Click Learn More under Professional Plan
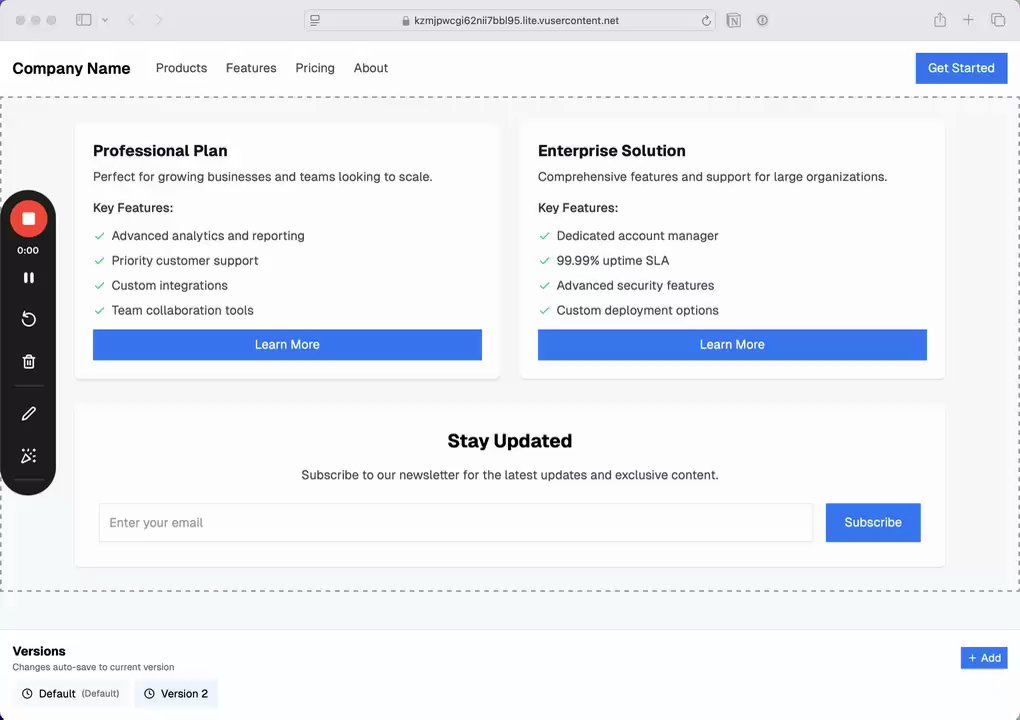 (287, 345)
